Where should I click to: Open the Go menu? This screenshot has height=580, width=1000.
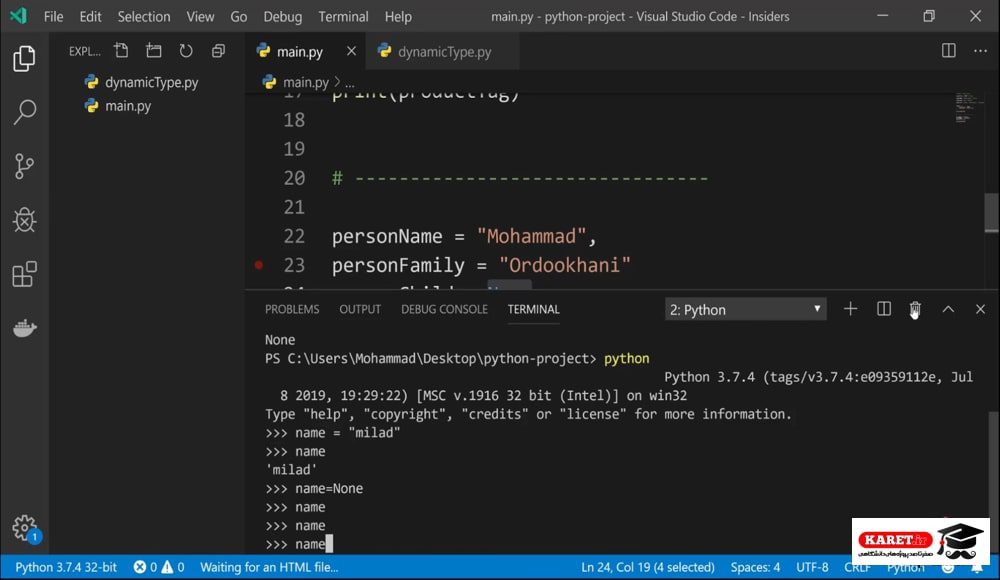(x=239, y=17)
